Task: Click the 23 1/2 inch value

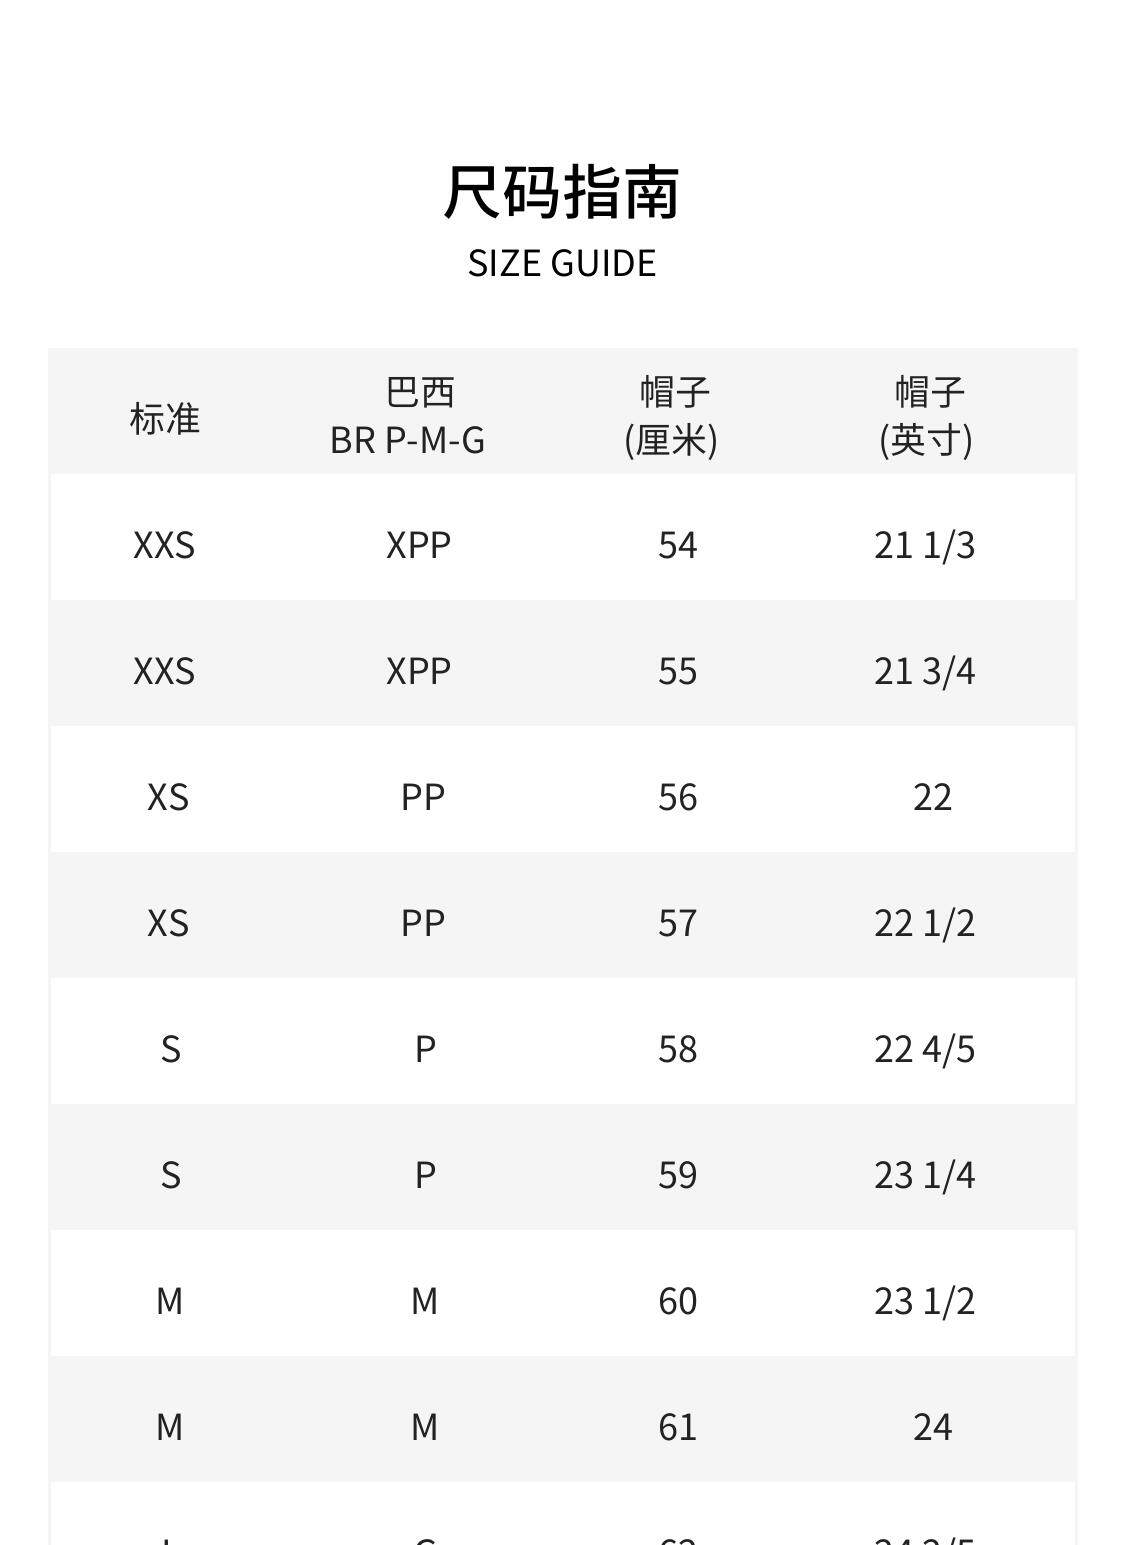Action: [924, 1301]
